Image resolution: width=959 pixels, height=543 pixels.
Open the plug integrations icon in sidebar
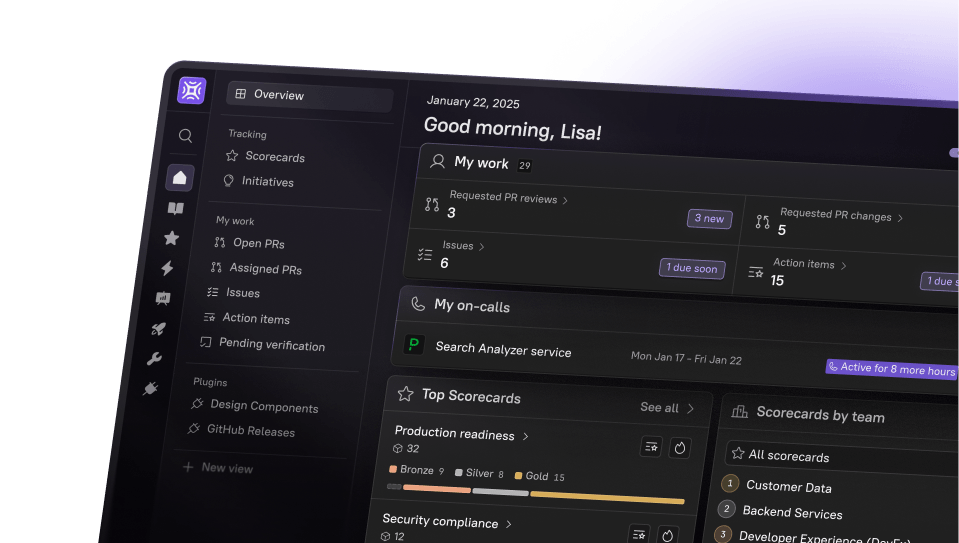tap(150, 389)
